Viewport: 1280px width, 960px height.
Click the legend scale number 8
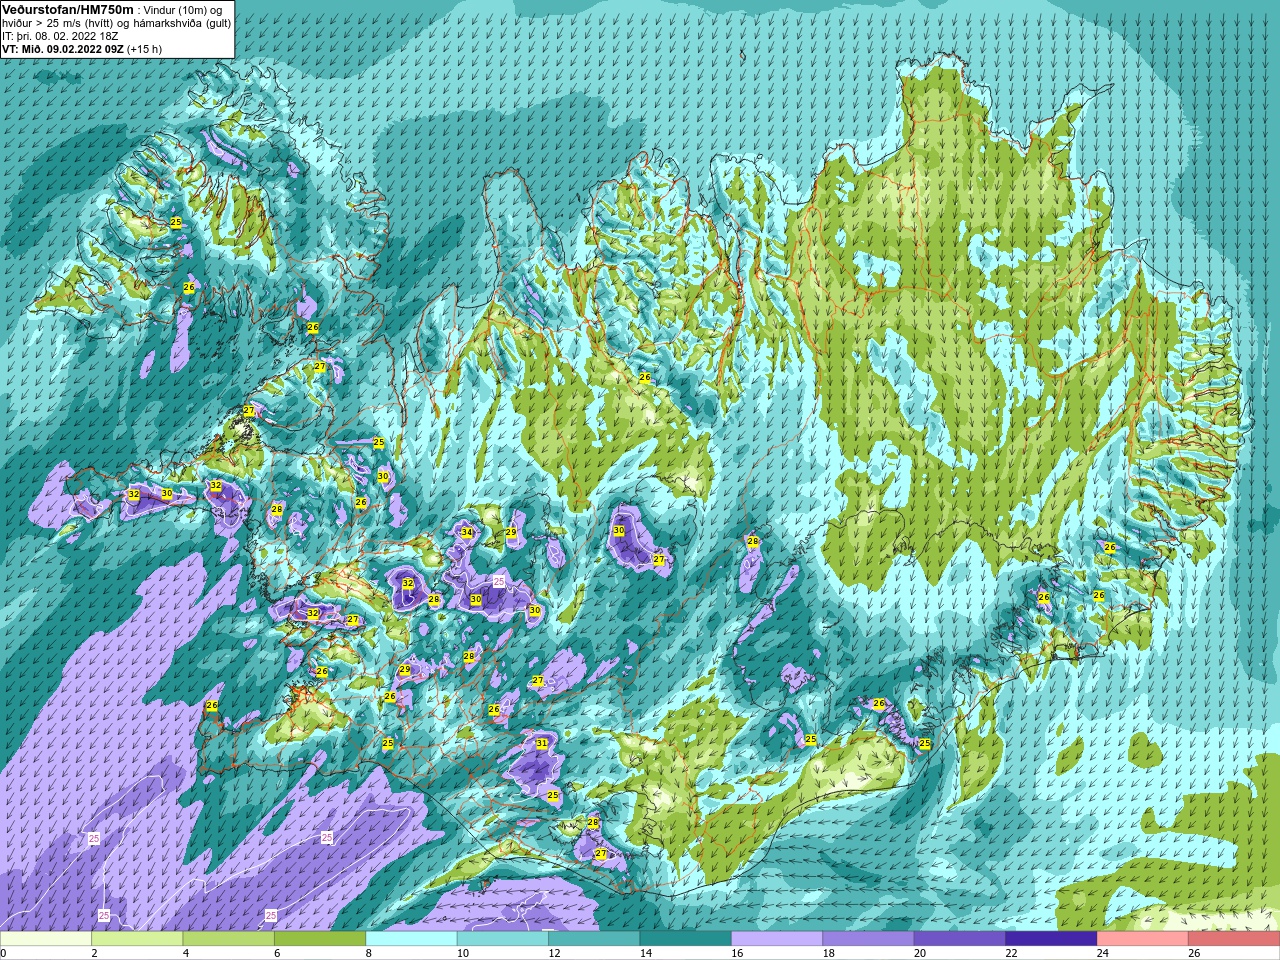[368, 953]
